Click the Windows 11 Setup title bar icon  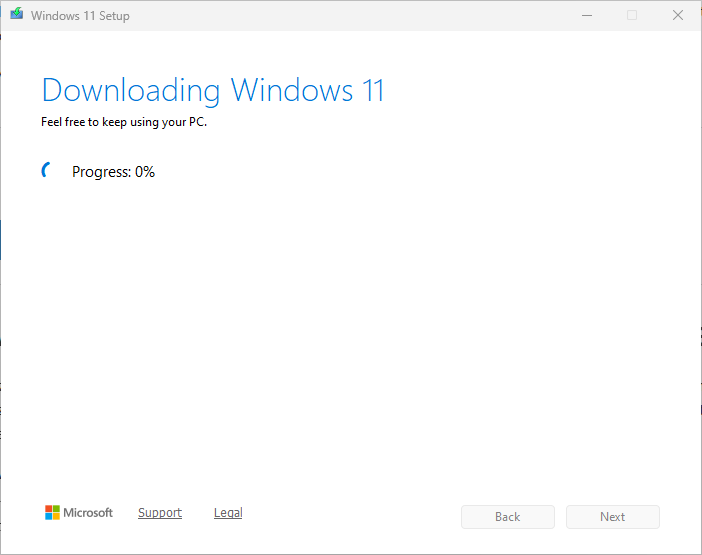click(17, 14)
